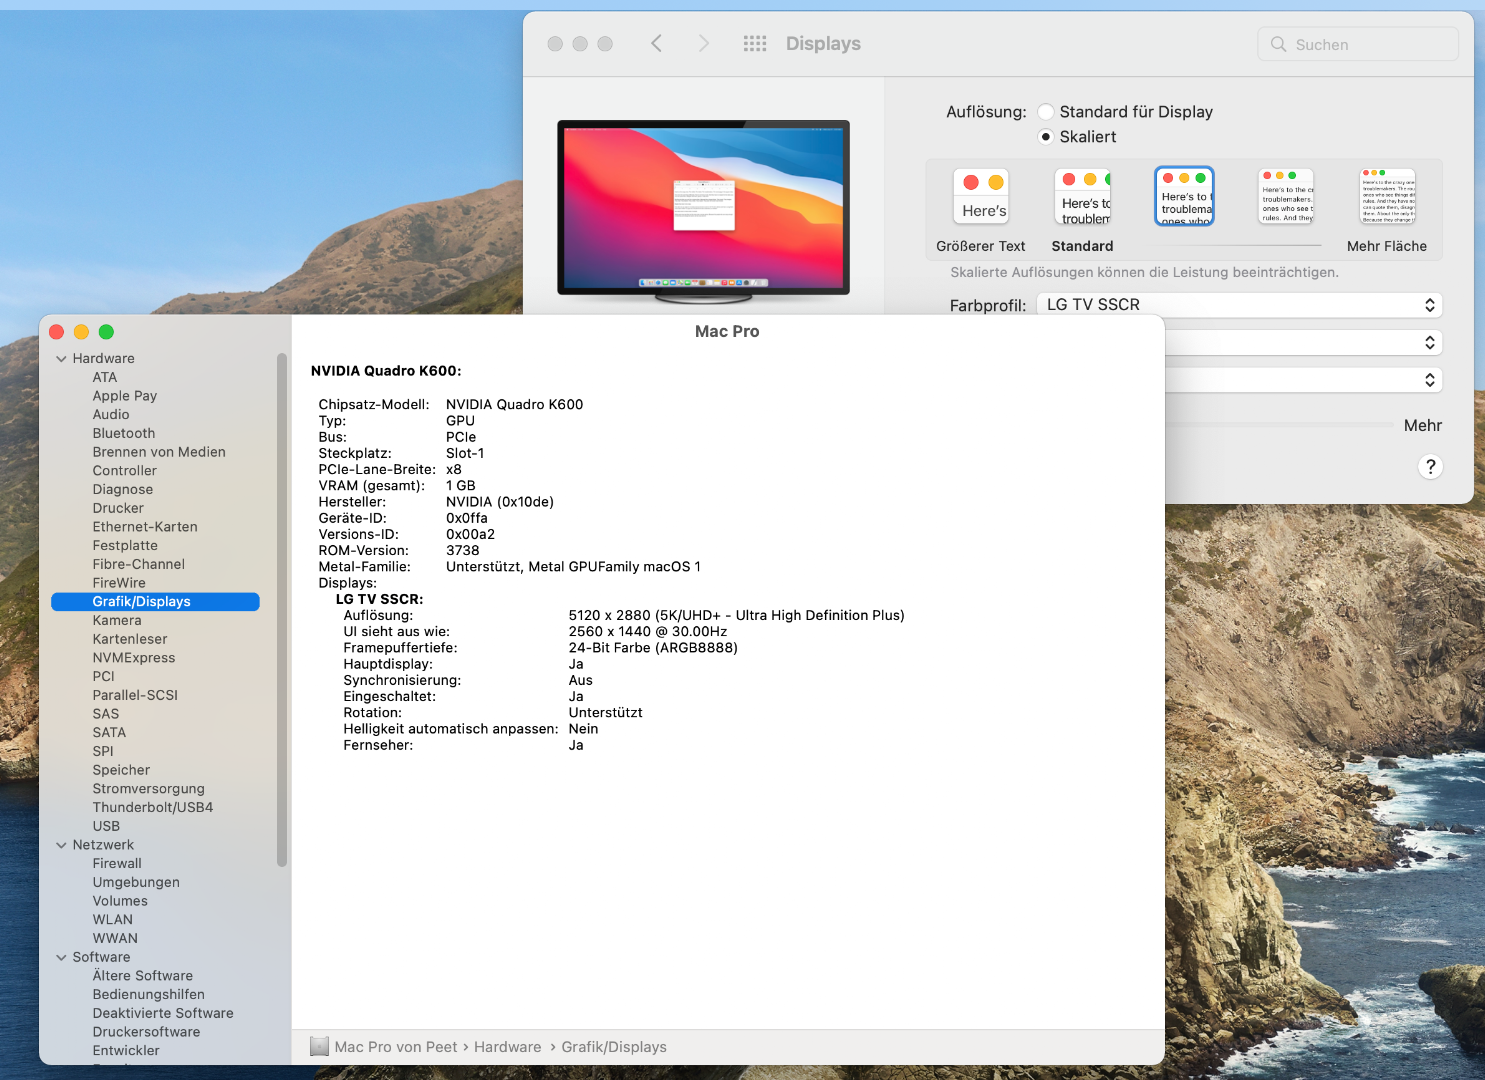Select SATA in the sidebar

click(x=109, y=733)
